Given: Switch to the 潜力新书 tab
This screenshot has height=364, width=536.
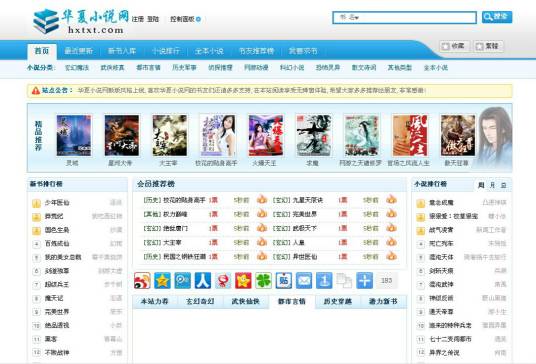Looking at the screenshot, I should 383,301.
